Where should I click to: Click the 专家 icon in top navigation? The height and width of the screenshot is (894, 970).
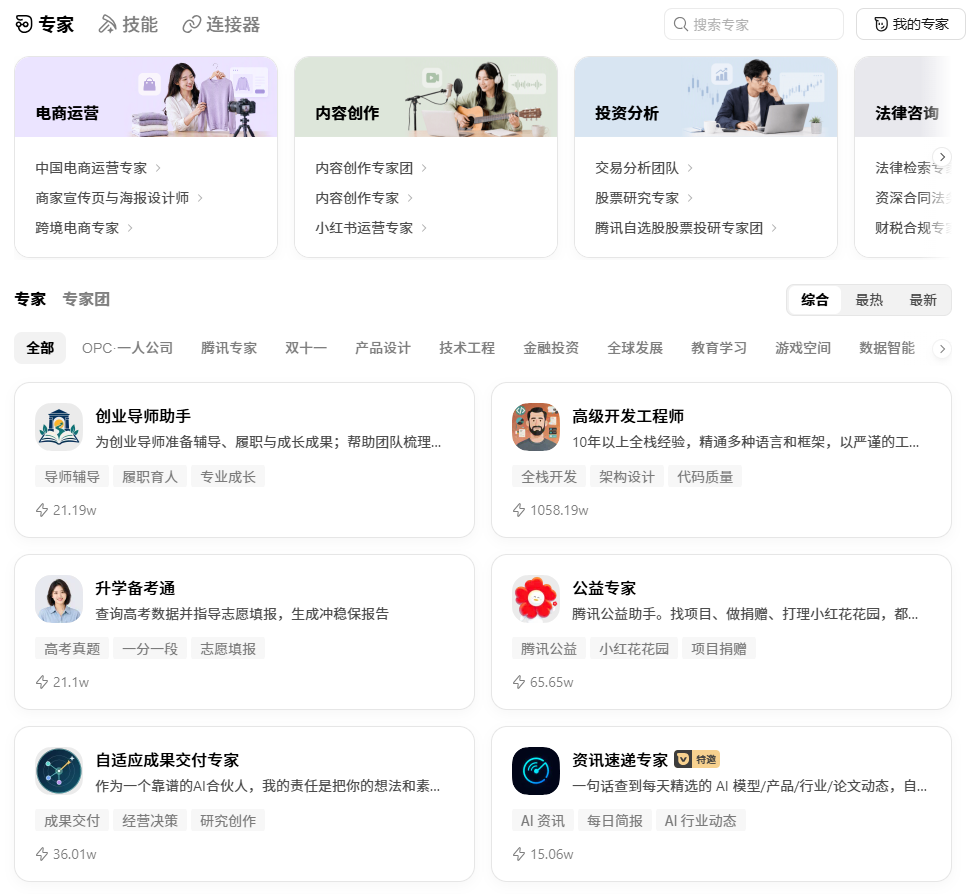coord(24,24)
